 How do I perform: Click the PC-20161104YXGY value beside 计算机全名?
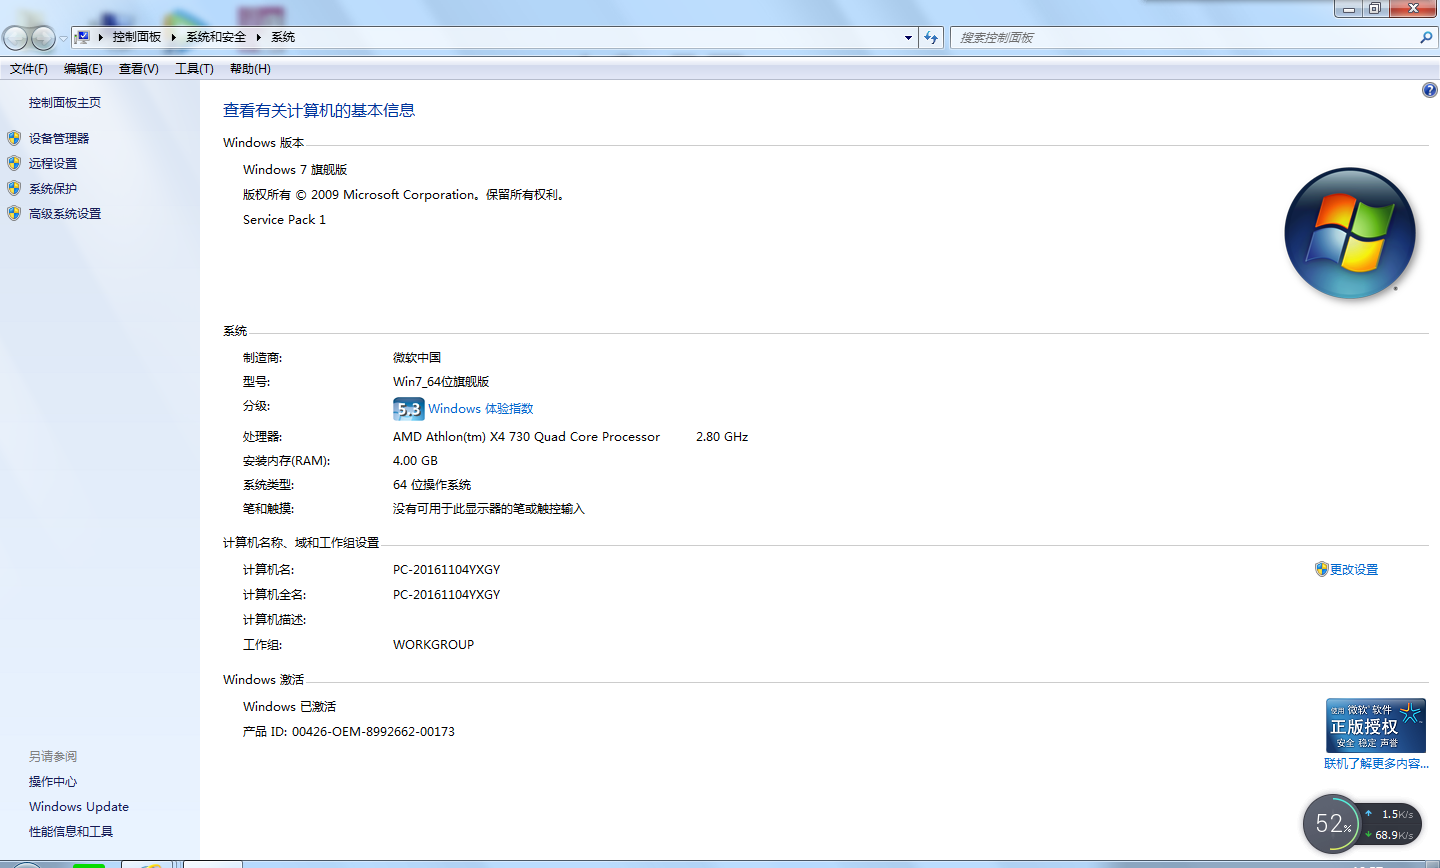pyautogui.click(x=446, y=595)
